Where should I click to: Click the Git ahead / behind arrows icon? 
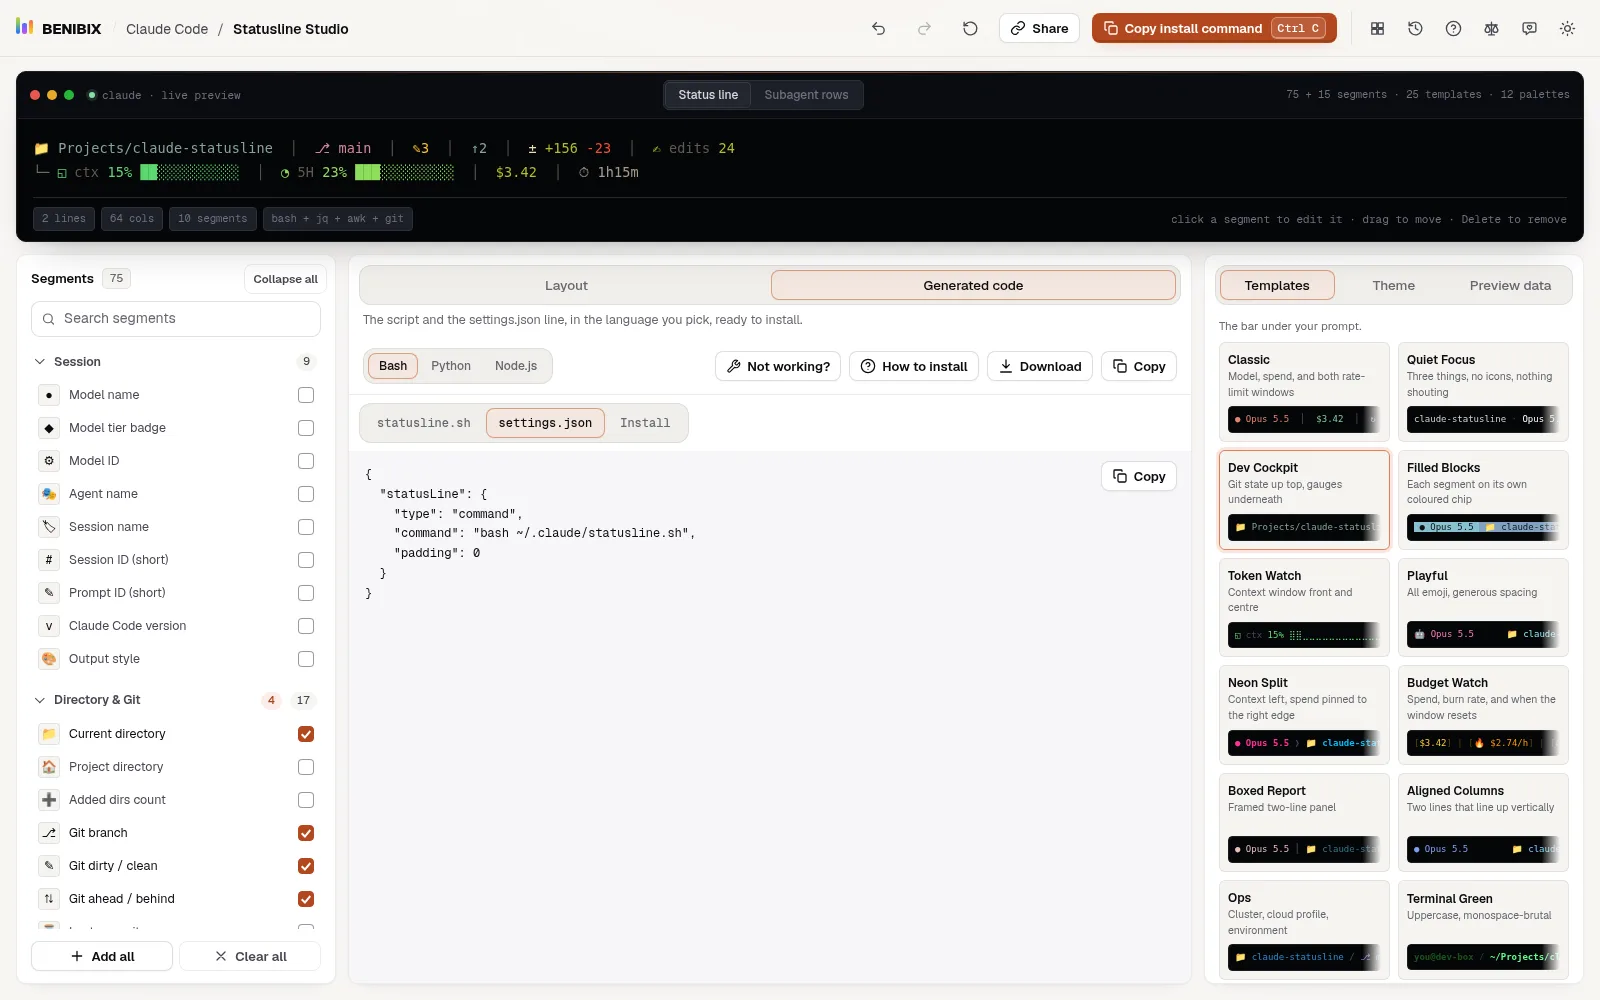point(49,899)
